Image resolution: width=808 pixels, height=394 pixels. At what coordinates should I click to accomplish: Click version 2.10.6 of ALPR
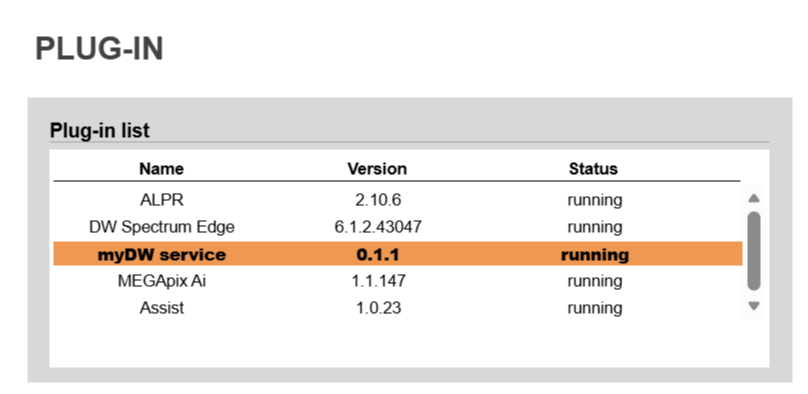(x=378, y=200)
